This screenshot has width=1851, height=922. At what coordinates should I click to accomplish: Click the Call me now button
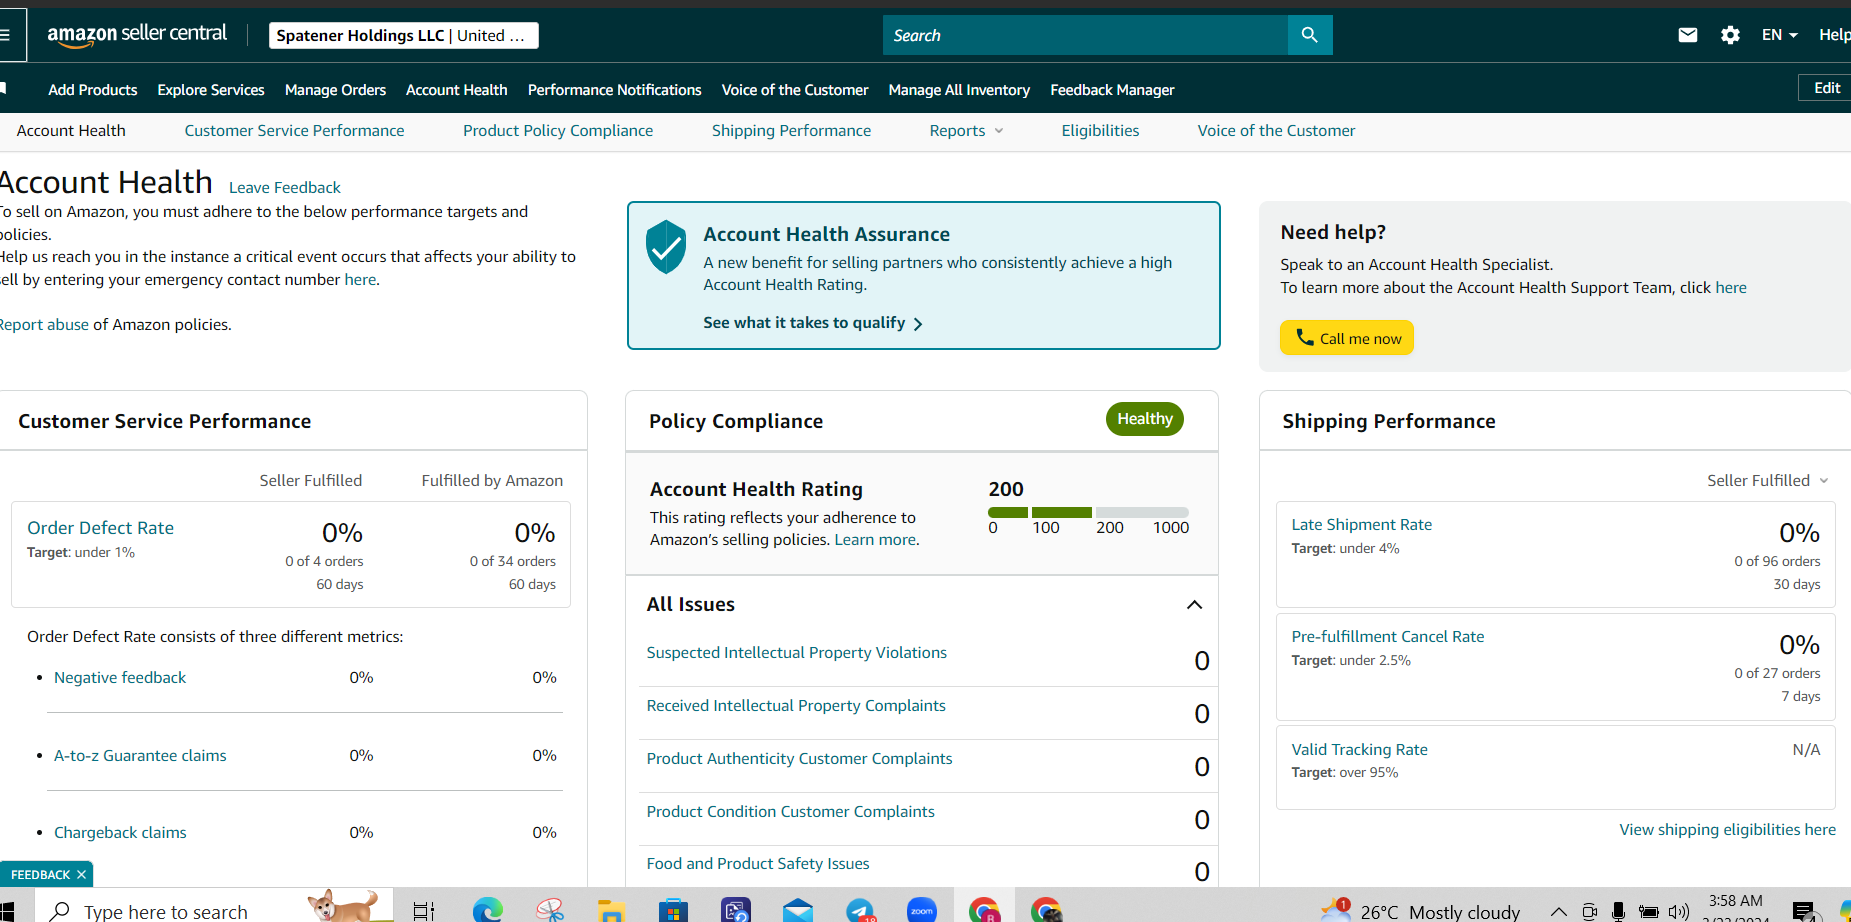click(x=1346, y=338)
